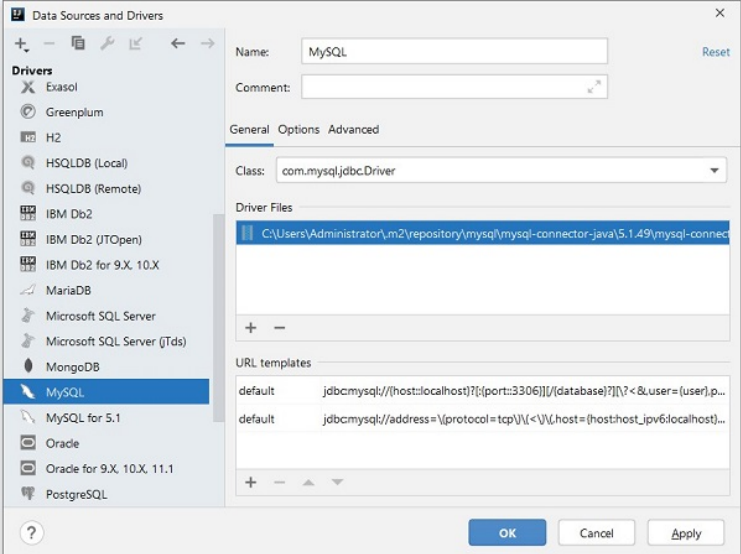Click the remove minus icon in left toolbar

point(49,44)
